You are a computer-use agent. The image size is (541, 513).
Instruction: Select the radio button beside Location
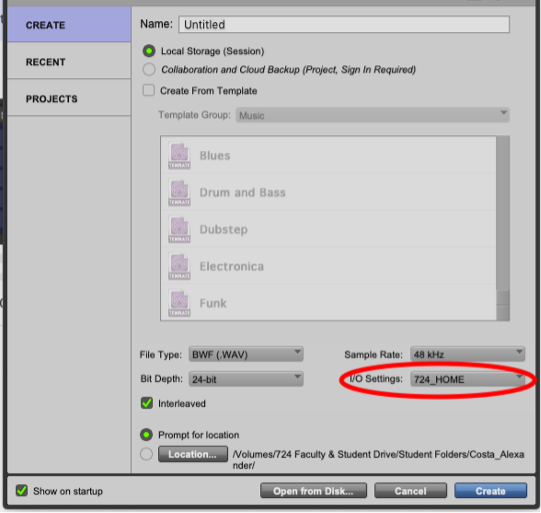(146, 454)
